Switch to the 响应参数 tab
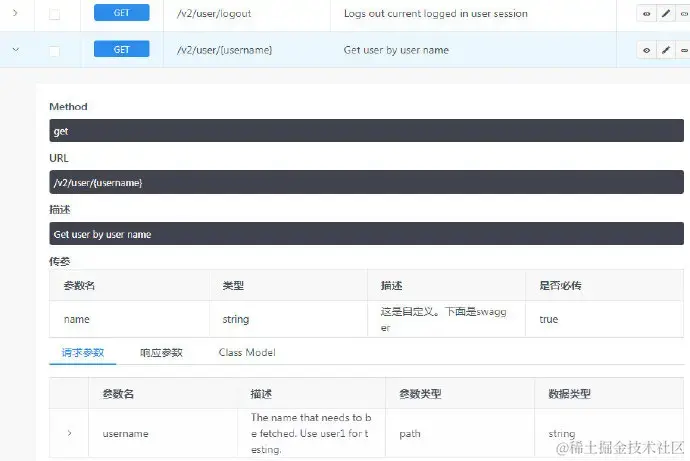 (161, 352)
